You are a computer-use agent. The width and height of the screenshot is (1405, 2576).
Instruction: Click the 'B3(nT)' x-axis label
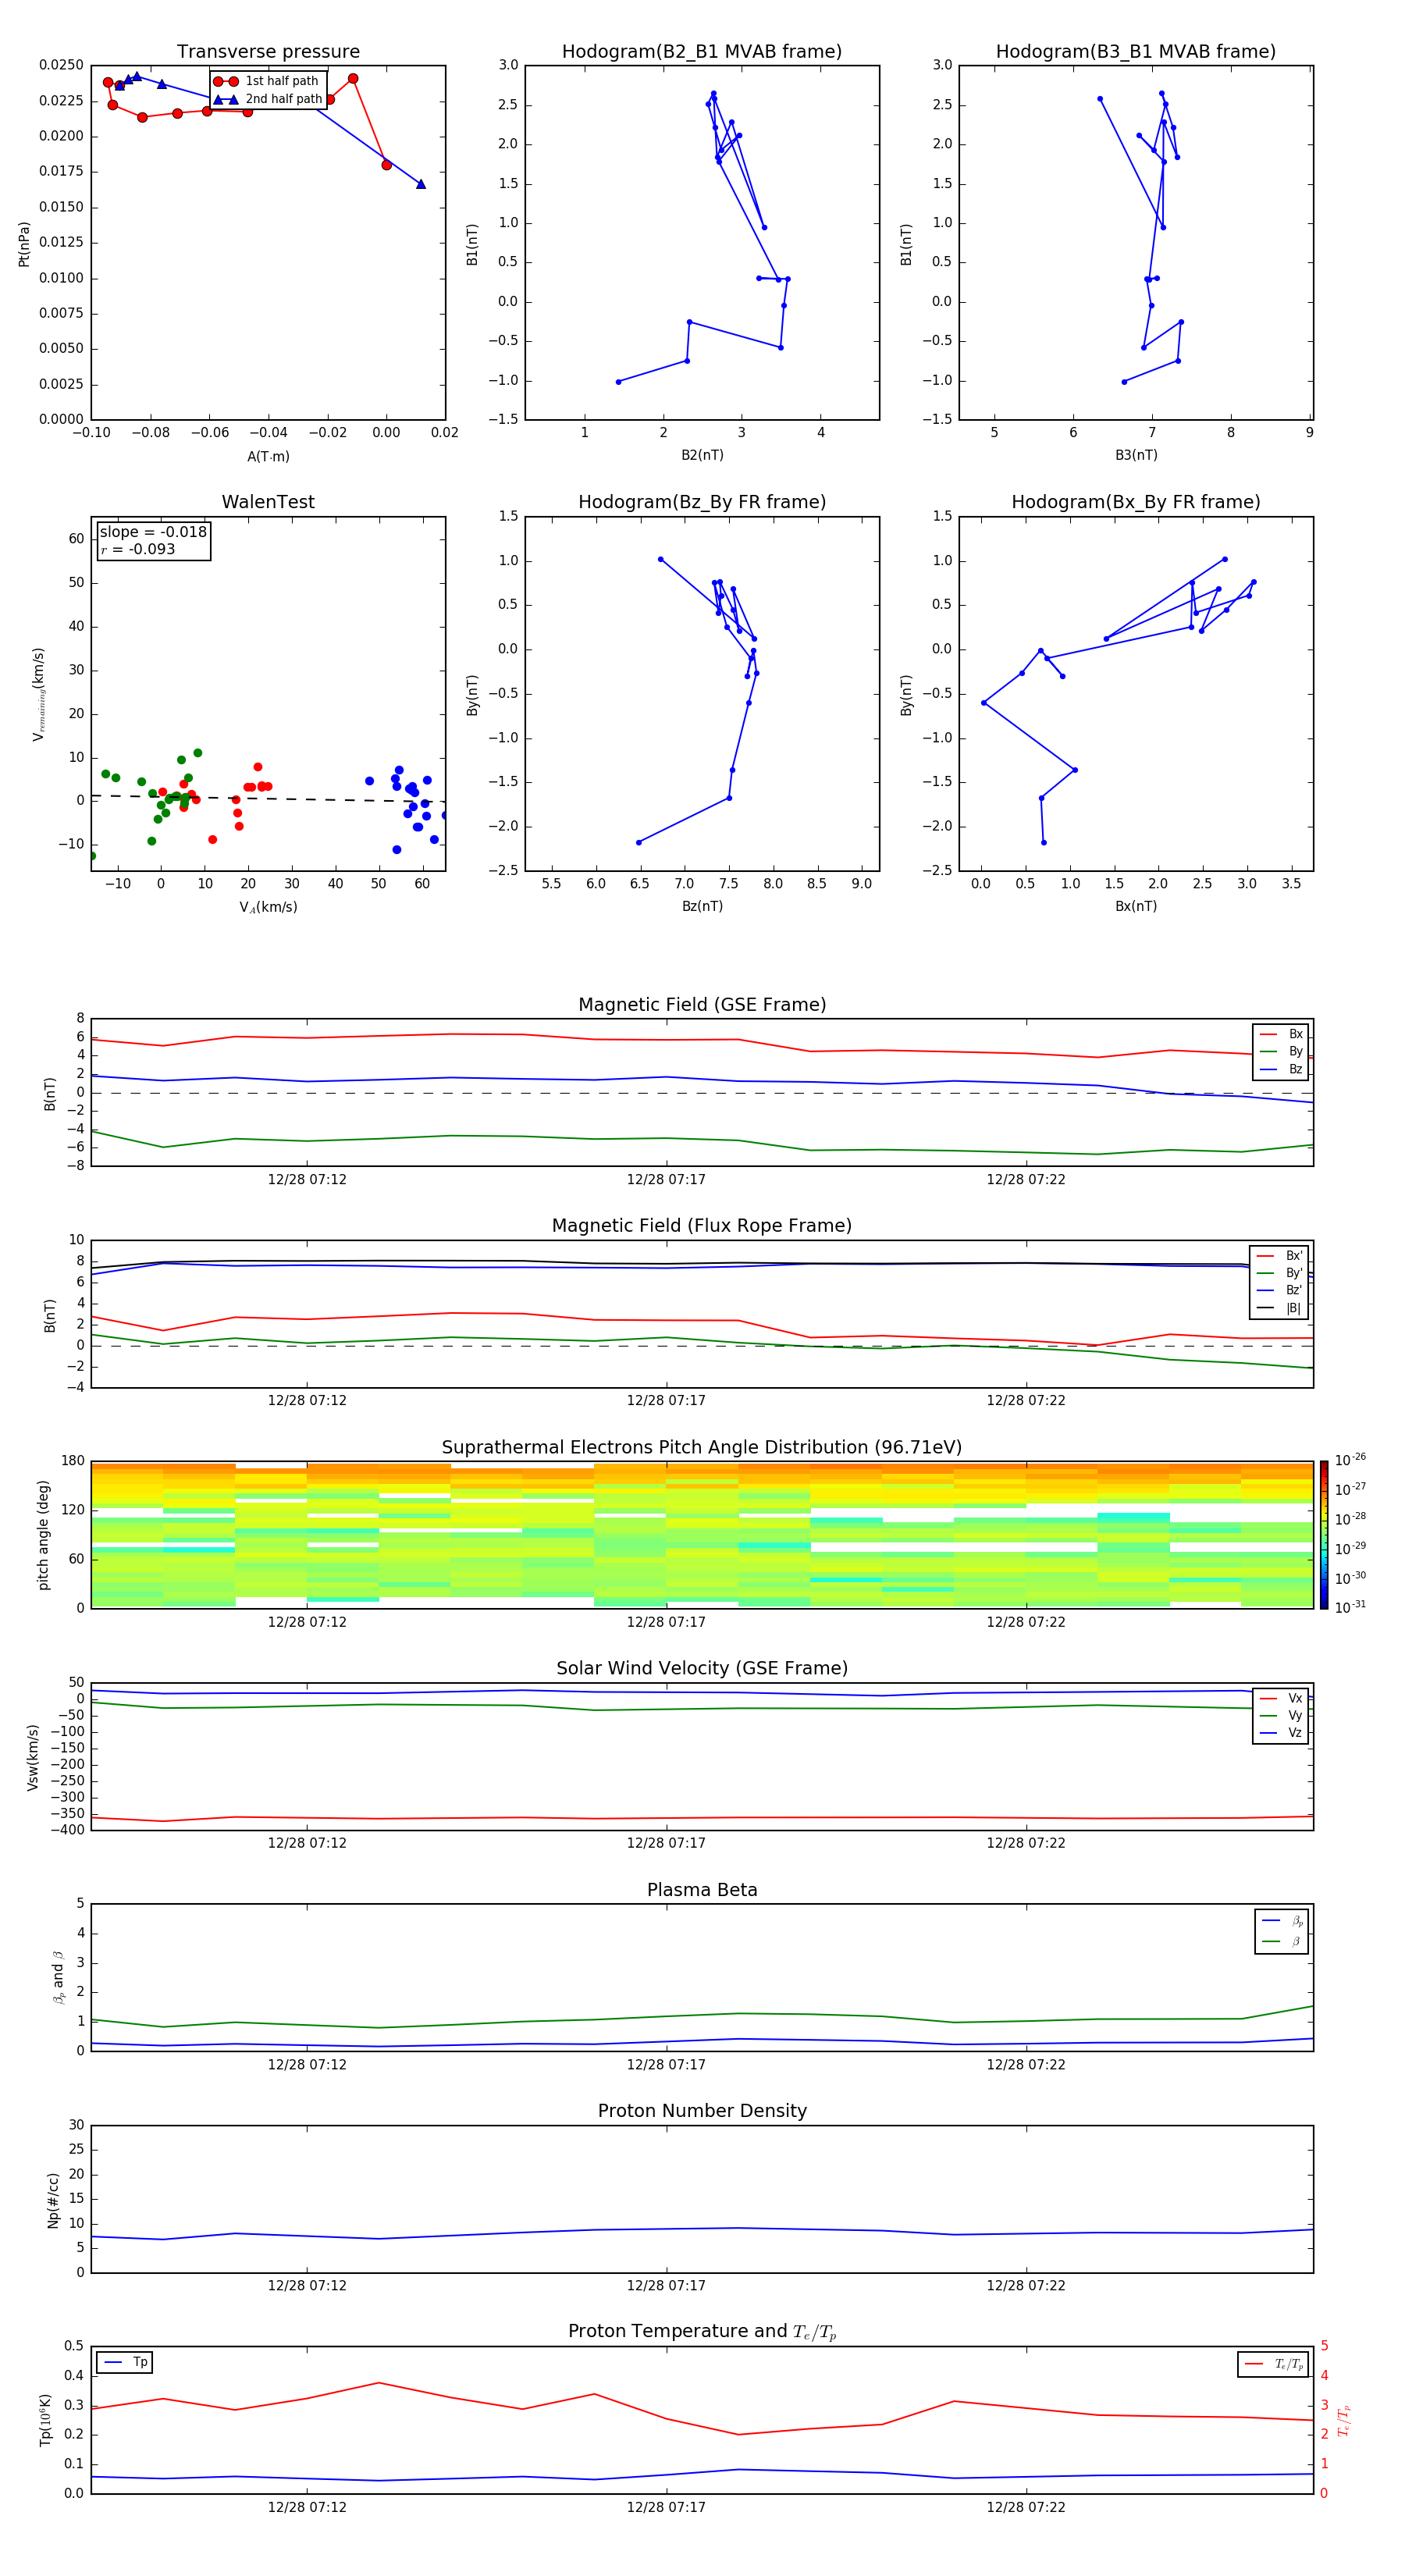pyautogui.click(x=1136, y=455)
